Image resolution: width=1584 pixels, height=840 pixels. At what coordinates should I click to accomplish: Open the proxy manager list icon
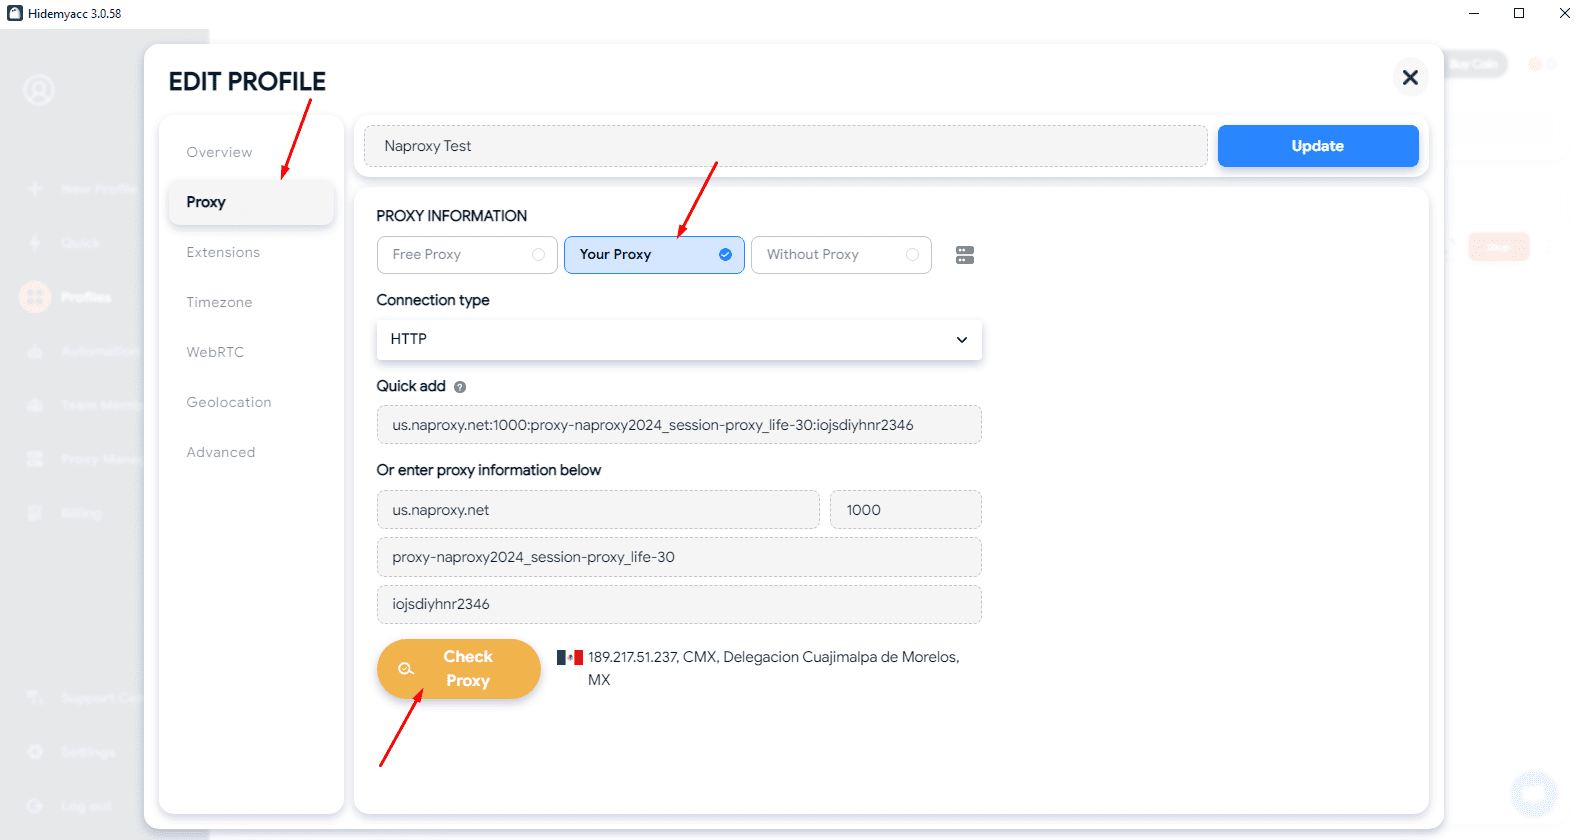tap(964, 255)
